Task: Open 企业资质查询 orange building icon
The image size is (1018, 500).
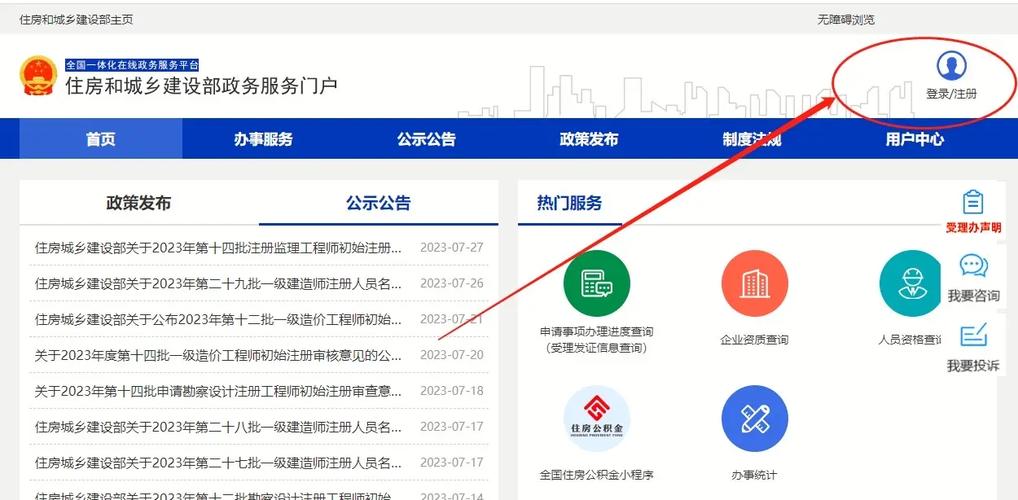Action: [754, 283]
